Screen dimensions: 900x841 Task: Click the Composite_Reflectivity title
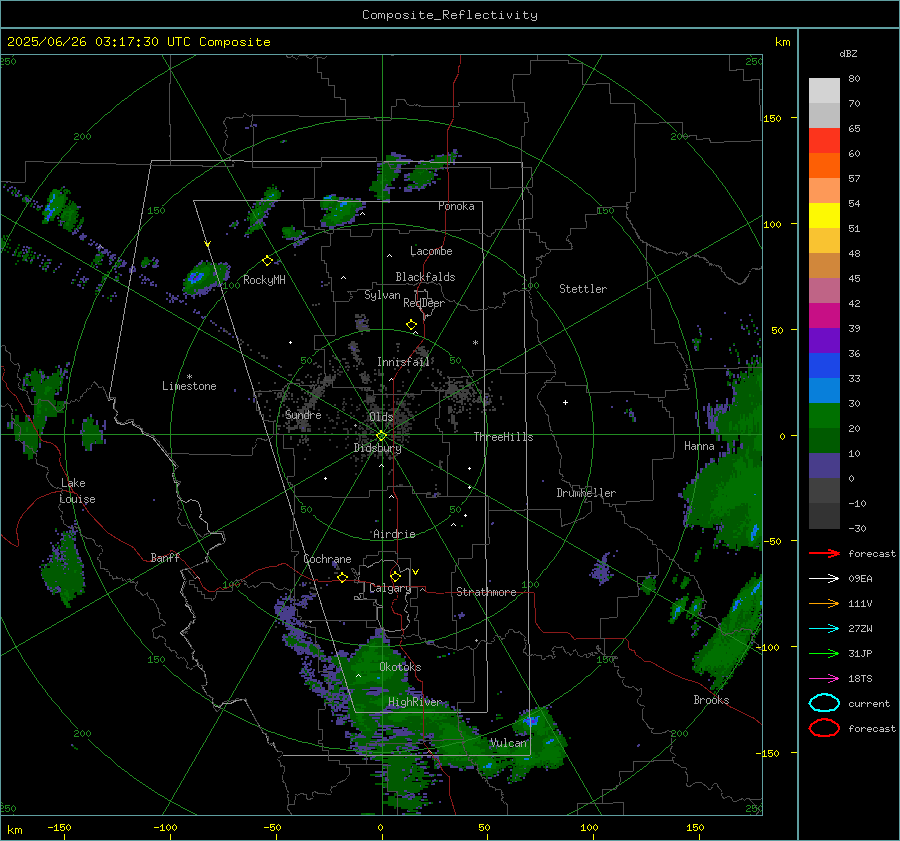(449, 15)
